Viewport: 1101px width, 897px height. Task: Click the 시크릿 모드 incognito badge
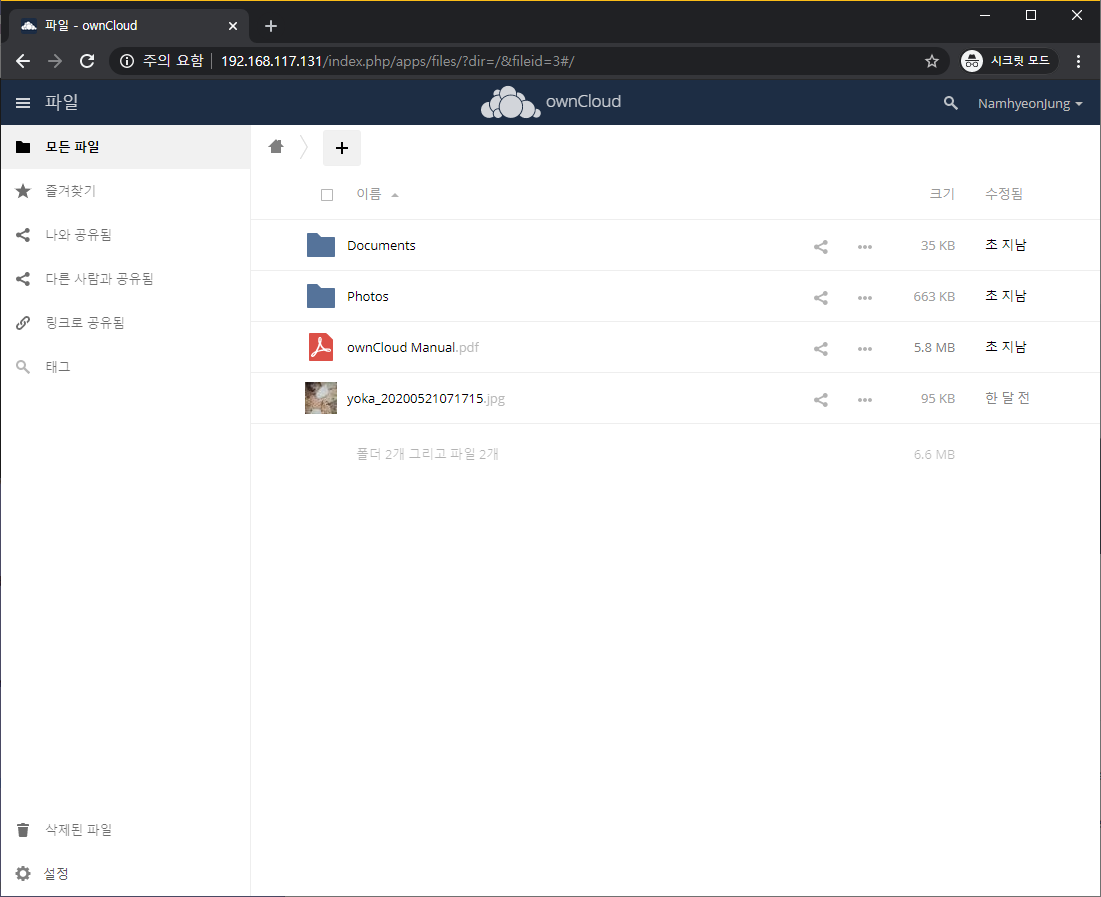pyautogui.click(x=1009, y=61)
